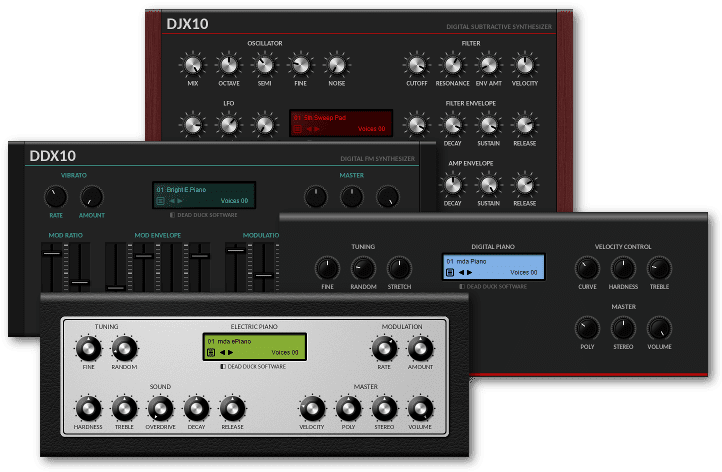
Task: Select previous preset arrow in Electric Piano display
Action: point(222,353)
